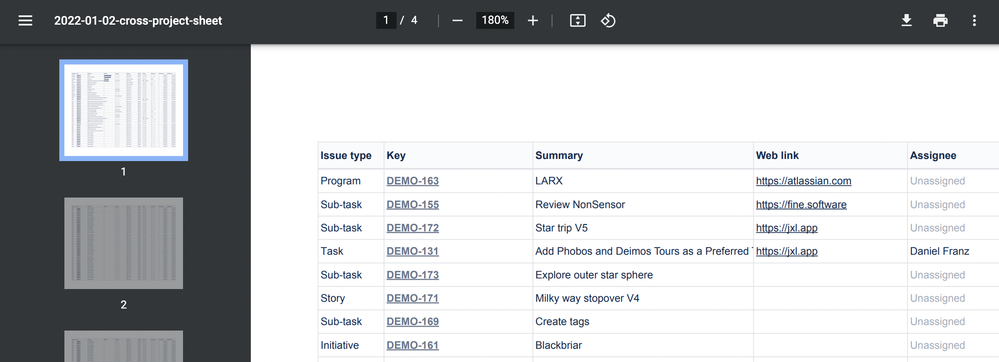This screenshot has width=999, height=362.
Task: Click Sub-task in the Create tags row
Action: 341,322
